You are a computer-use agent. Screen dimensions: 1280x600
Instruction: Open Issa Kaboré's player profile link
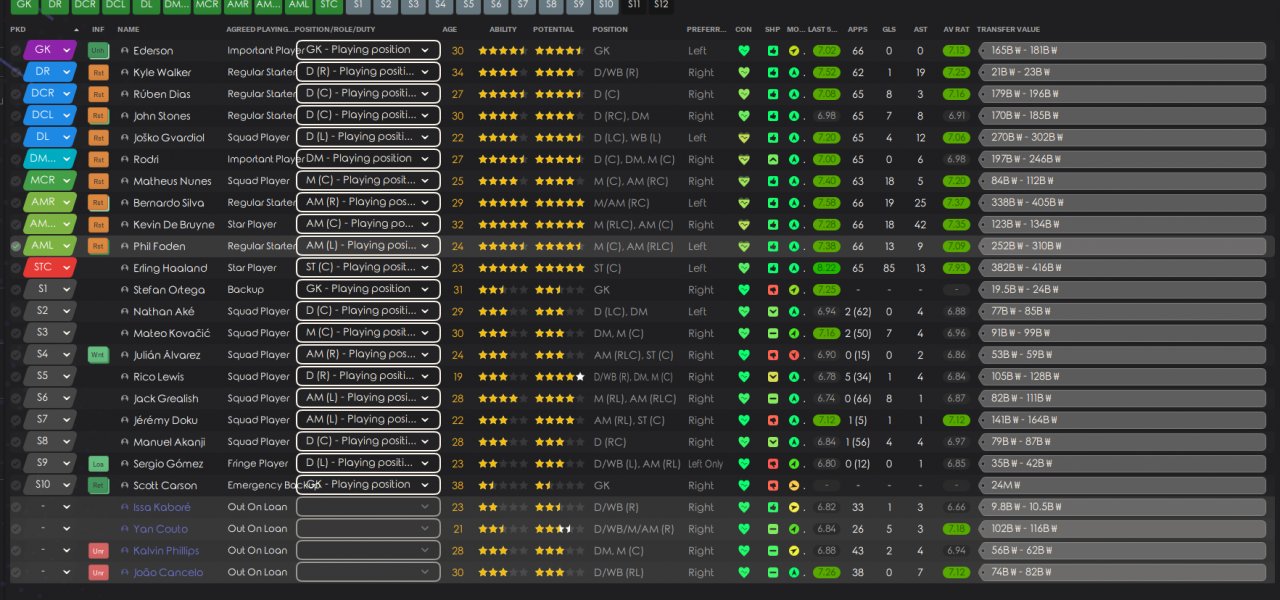[162, 507]
